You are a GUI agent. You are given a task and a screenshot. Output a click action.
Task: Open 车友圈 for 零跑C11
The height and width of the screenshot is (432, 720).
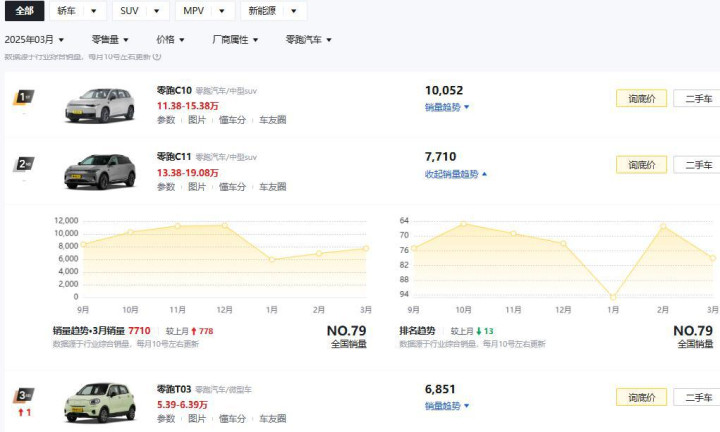coord(273,187)
